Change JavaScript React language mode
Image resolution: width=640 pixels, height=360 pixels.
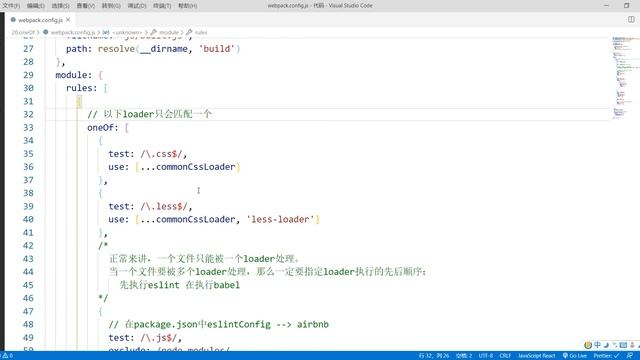click(x=537, y=356)
